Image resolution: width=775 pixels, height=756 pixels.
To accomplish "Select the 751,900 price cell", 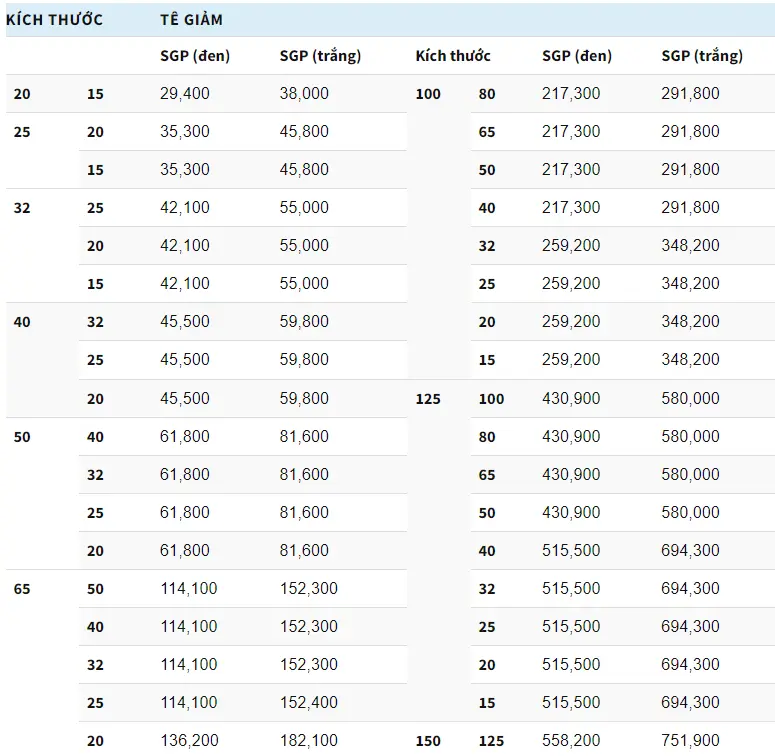I will tap(690, 741).
